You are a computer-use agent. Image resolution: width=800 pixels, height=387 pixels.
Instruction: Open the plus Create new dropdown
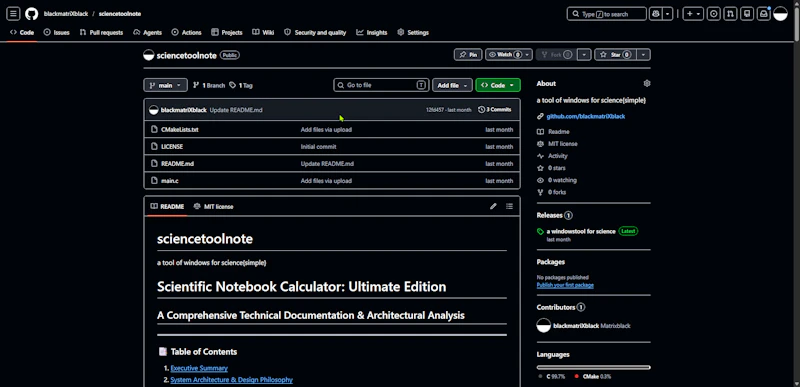693,14
